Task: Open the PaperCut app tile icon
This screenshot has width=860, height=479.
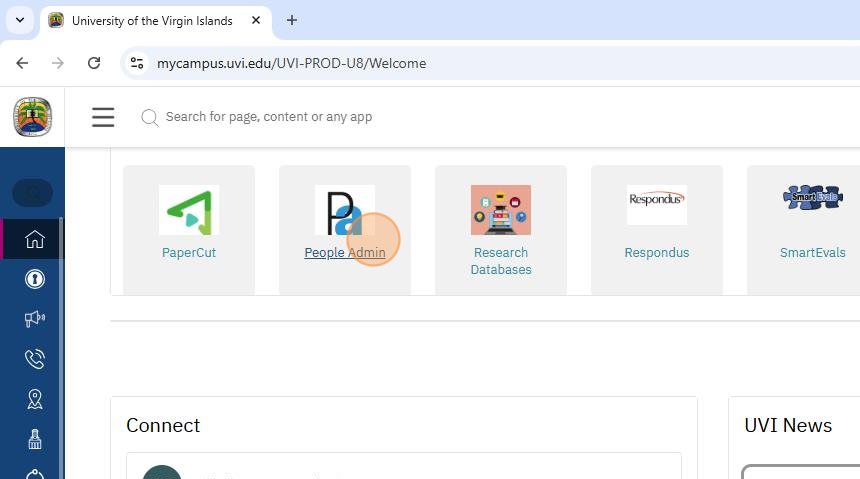Action: tap(189, 210)
